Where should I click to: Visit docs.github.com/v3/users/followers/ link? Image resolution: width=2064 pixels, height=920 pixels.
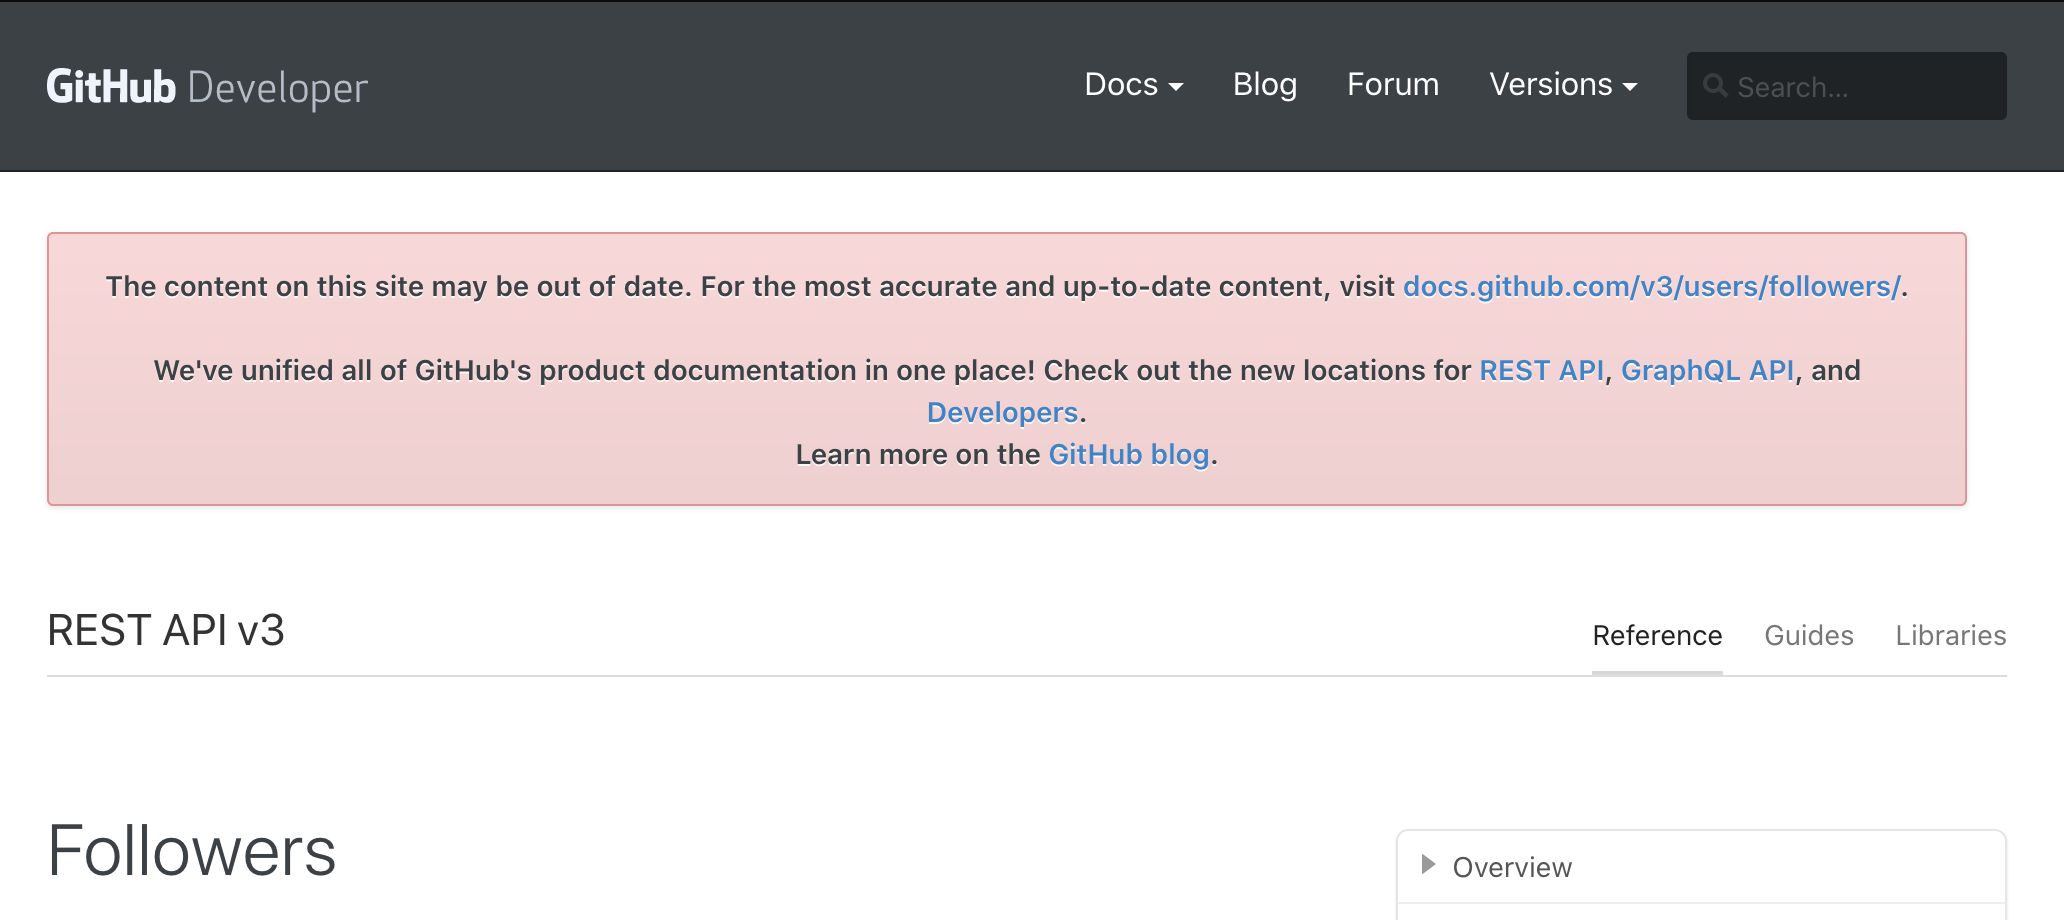tap(1651, 287)
